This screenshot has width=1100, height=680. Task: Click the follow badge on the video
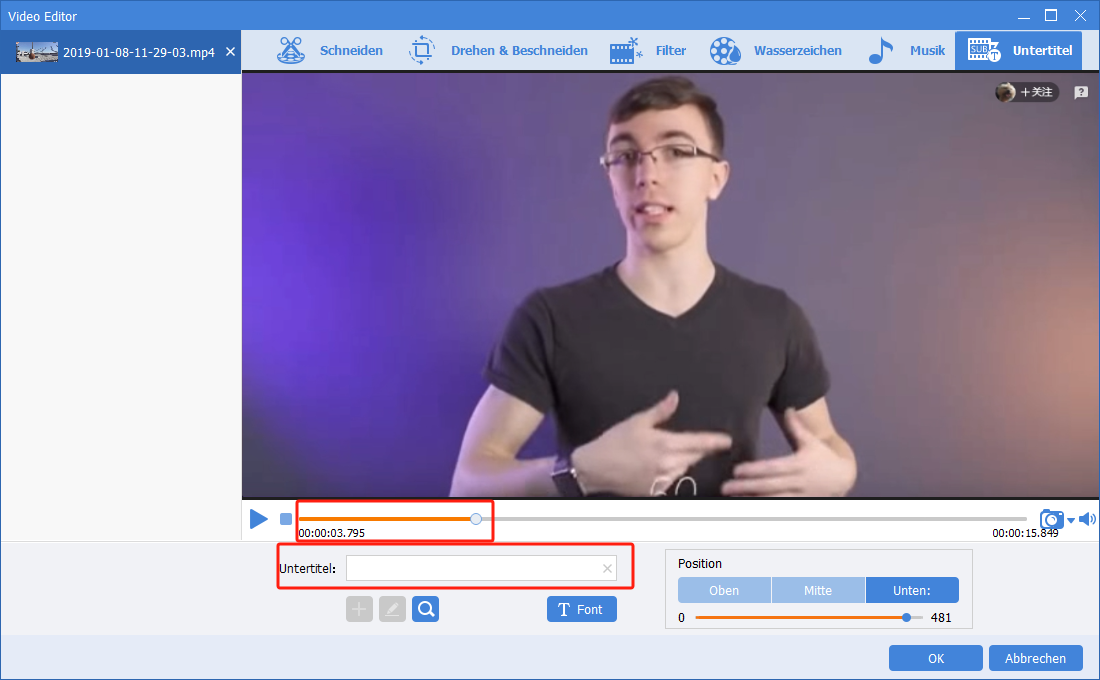(1026, 92)
